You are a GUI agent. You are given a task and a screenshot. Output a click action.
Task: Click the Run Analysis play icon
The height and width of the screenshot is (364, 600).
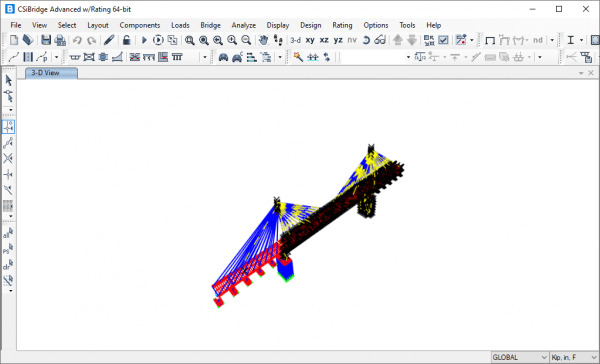[144, 40]
